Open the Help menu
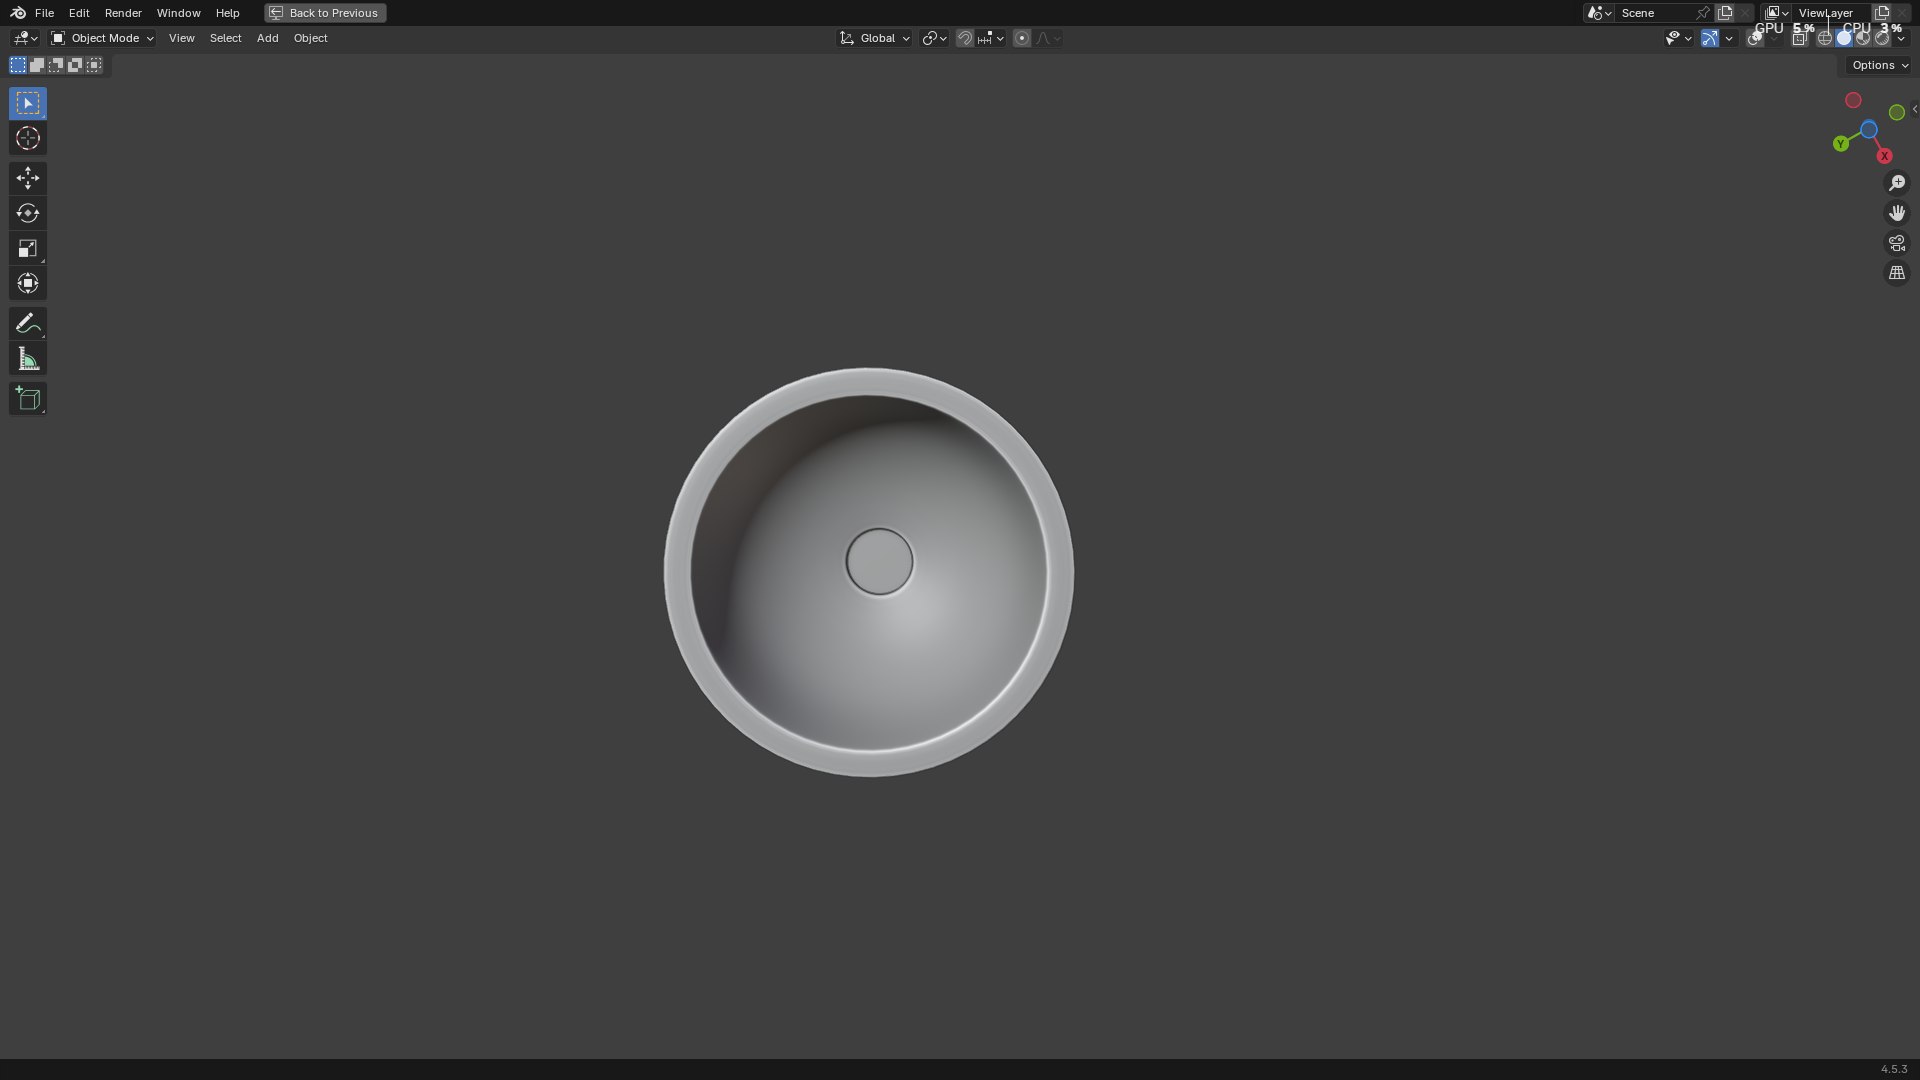 pos(227,13)
